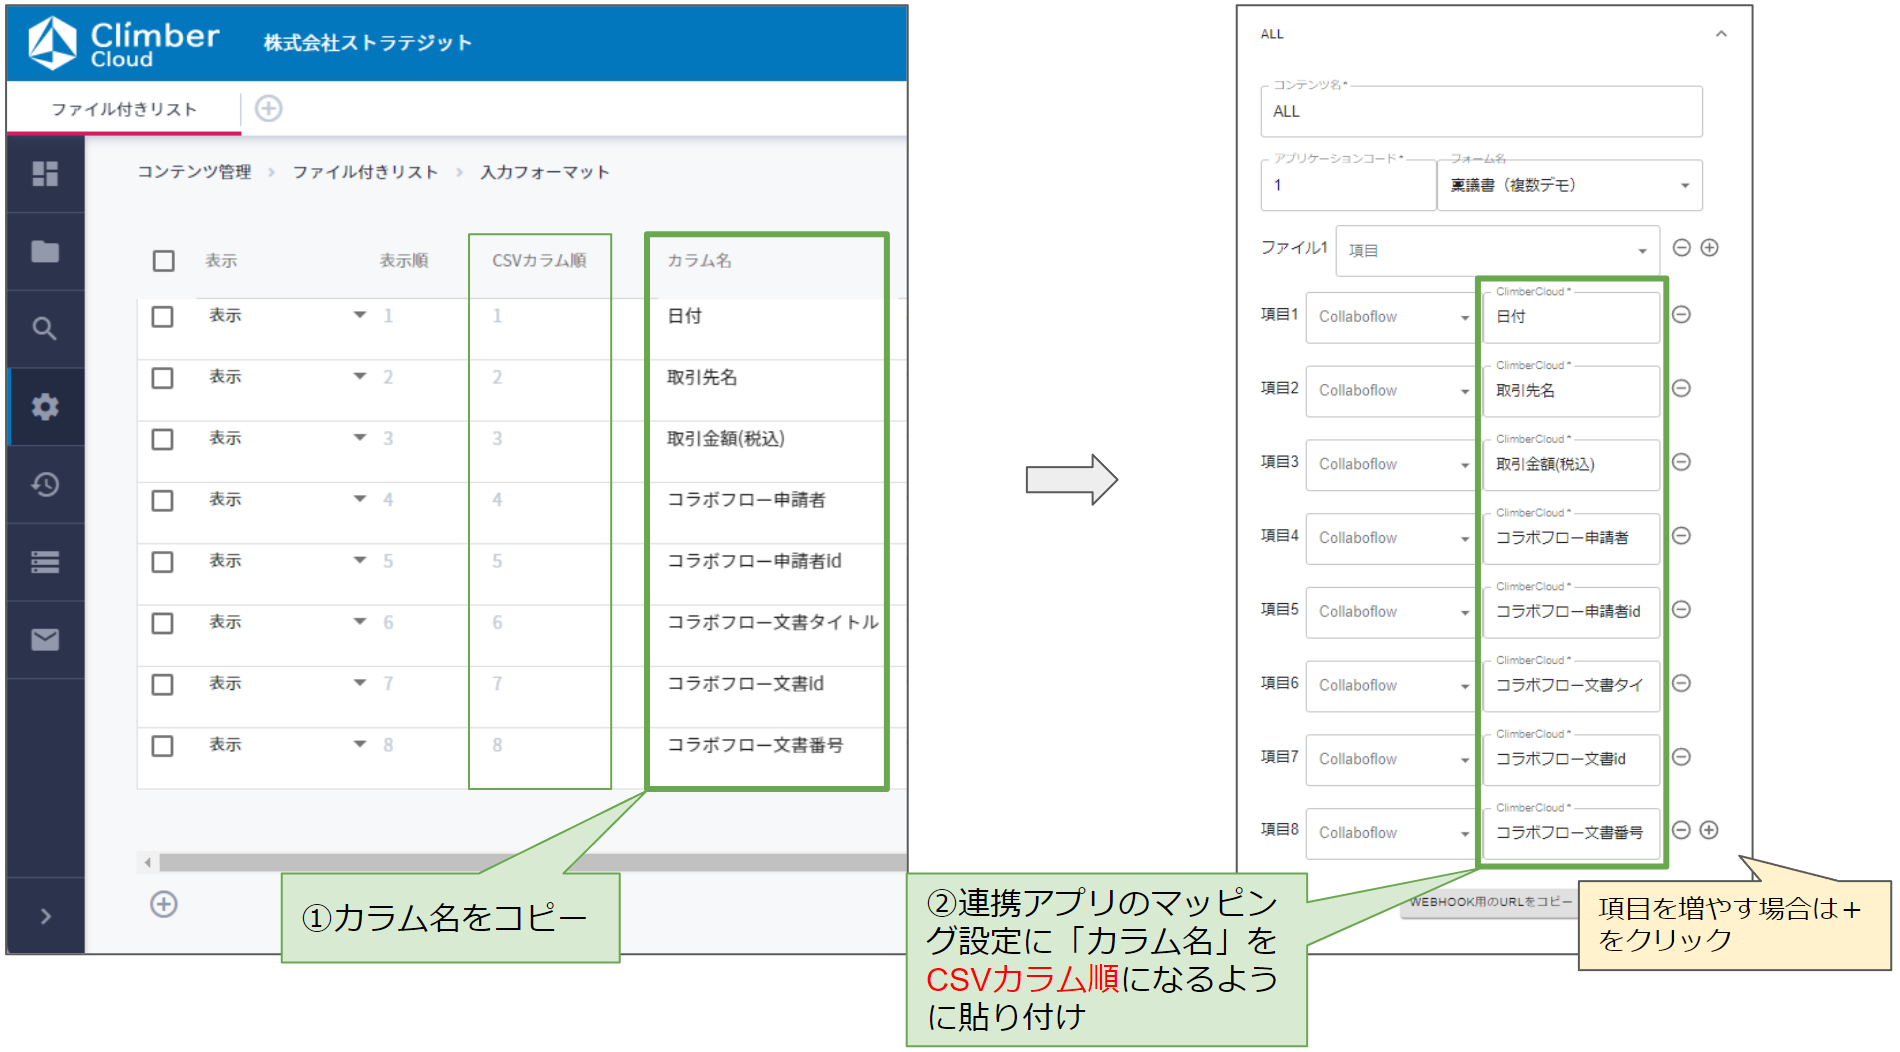1900x1052 pixels.
Task: Edit the アプリケーションコード field
Action: coord(1348,185)
